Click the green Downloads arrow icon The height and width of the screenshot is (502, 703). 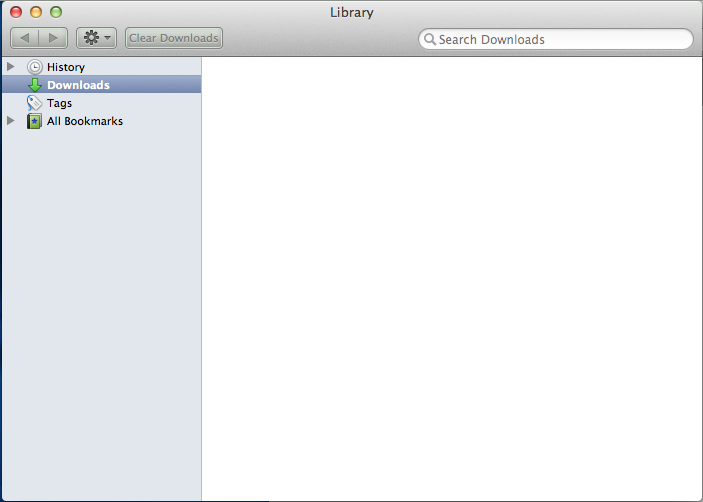pyautogui.click(x=35, y=85)
